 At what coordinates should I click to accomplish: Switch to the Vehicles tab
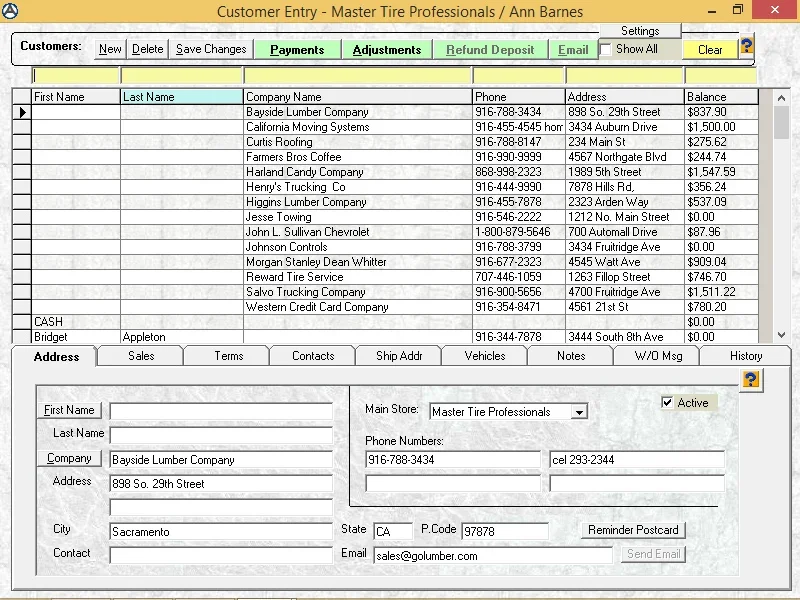click(x=484, y=356)
